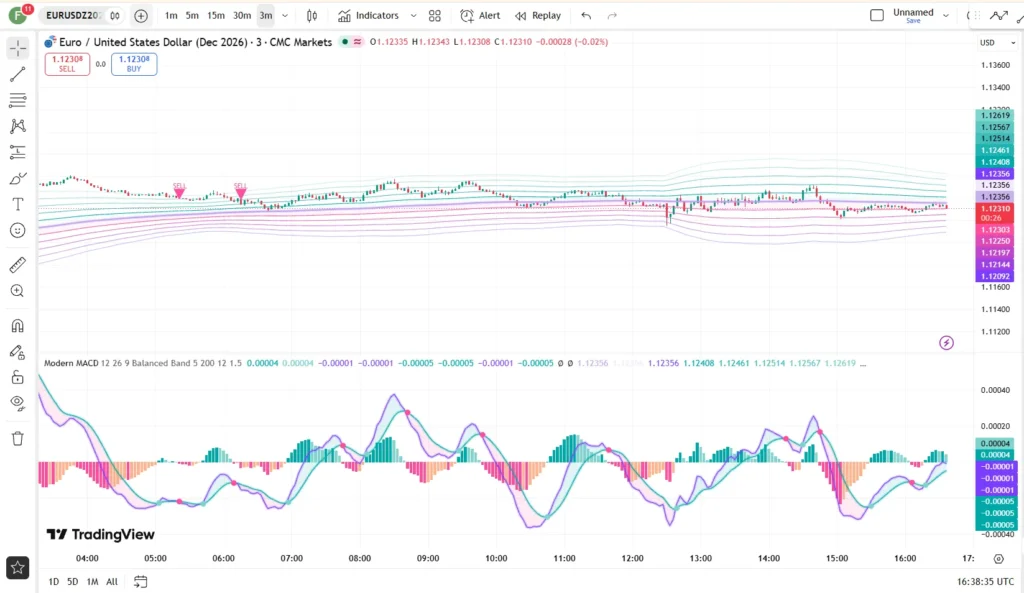This screenshot has width=1024, height=593.
Task: Toggle lock all drawings
Action: [18, 377]
